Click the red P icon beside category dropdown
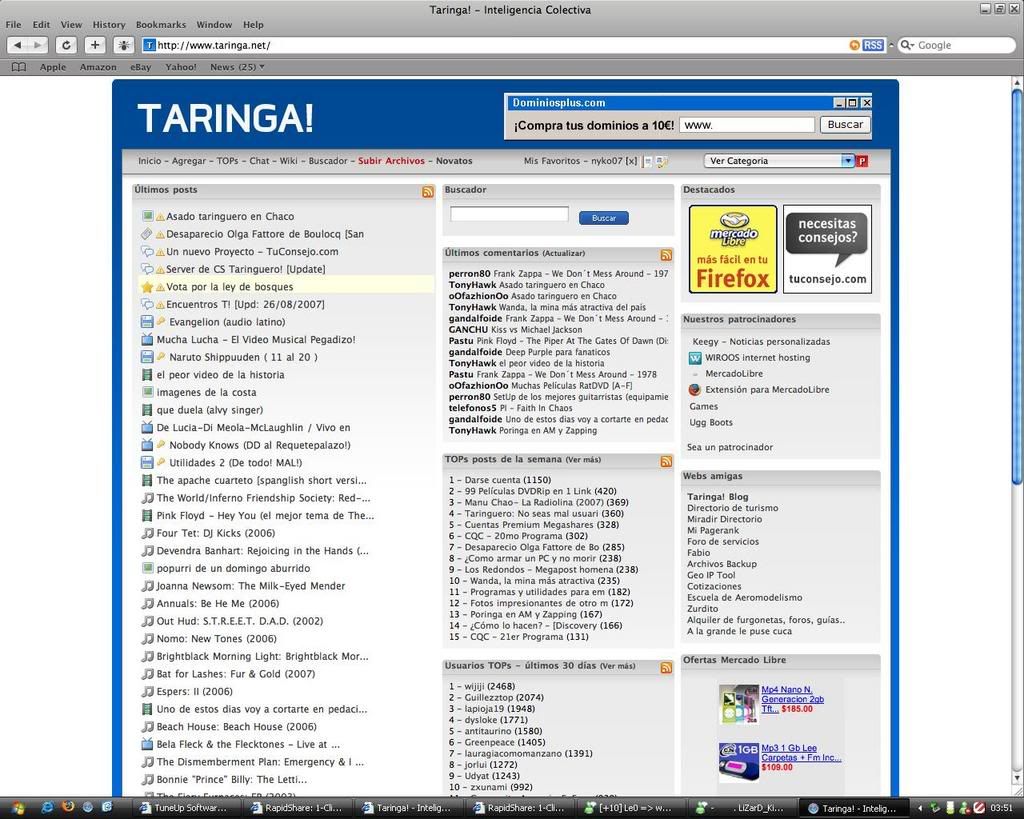The height and width of the screenshot is (819, 1024). (862, 161)
